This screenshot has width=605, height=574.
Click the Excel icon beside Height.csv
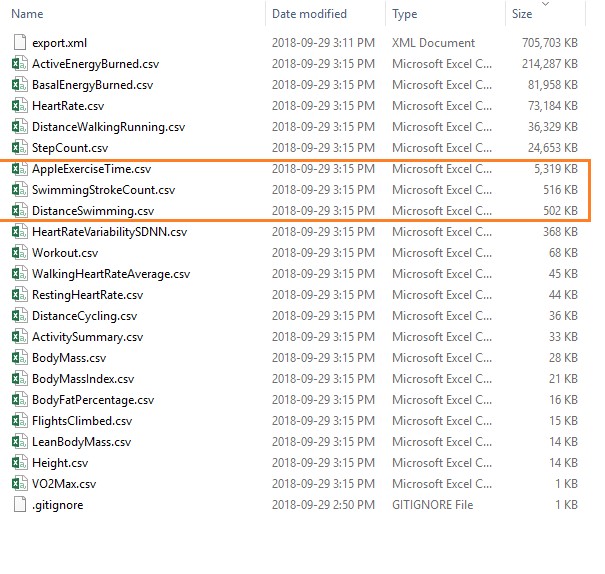[20, 463]
